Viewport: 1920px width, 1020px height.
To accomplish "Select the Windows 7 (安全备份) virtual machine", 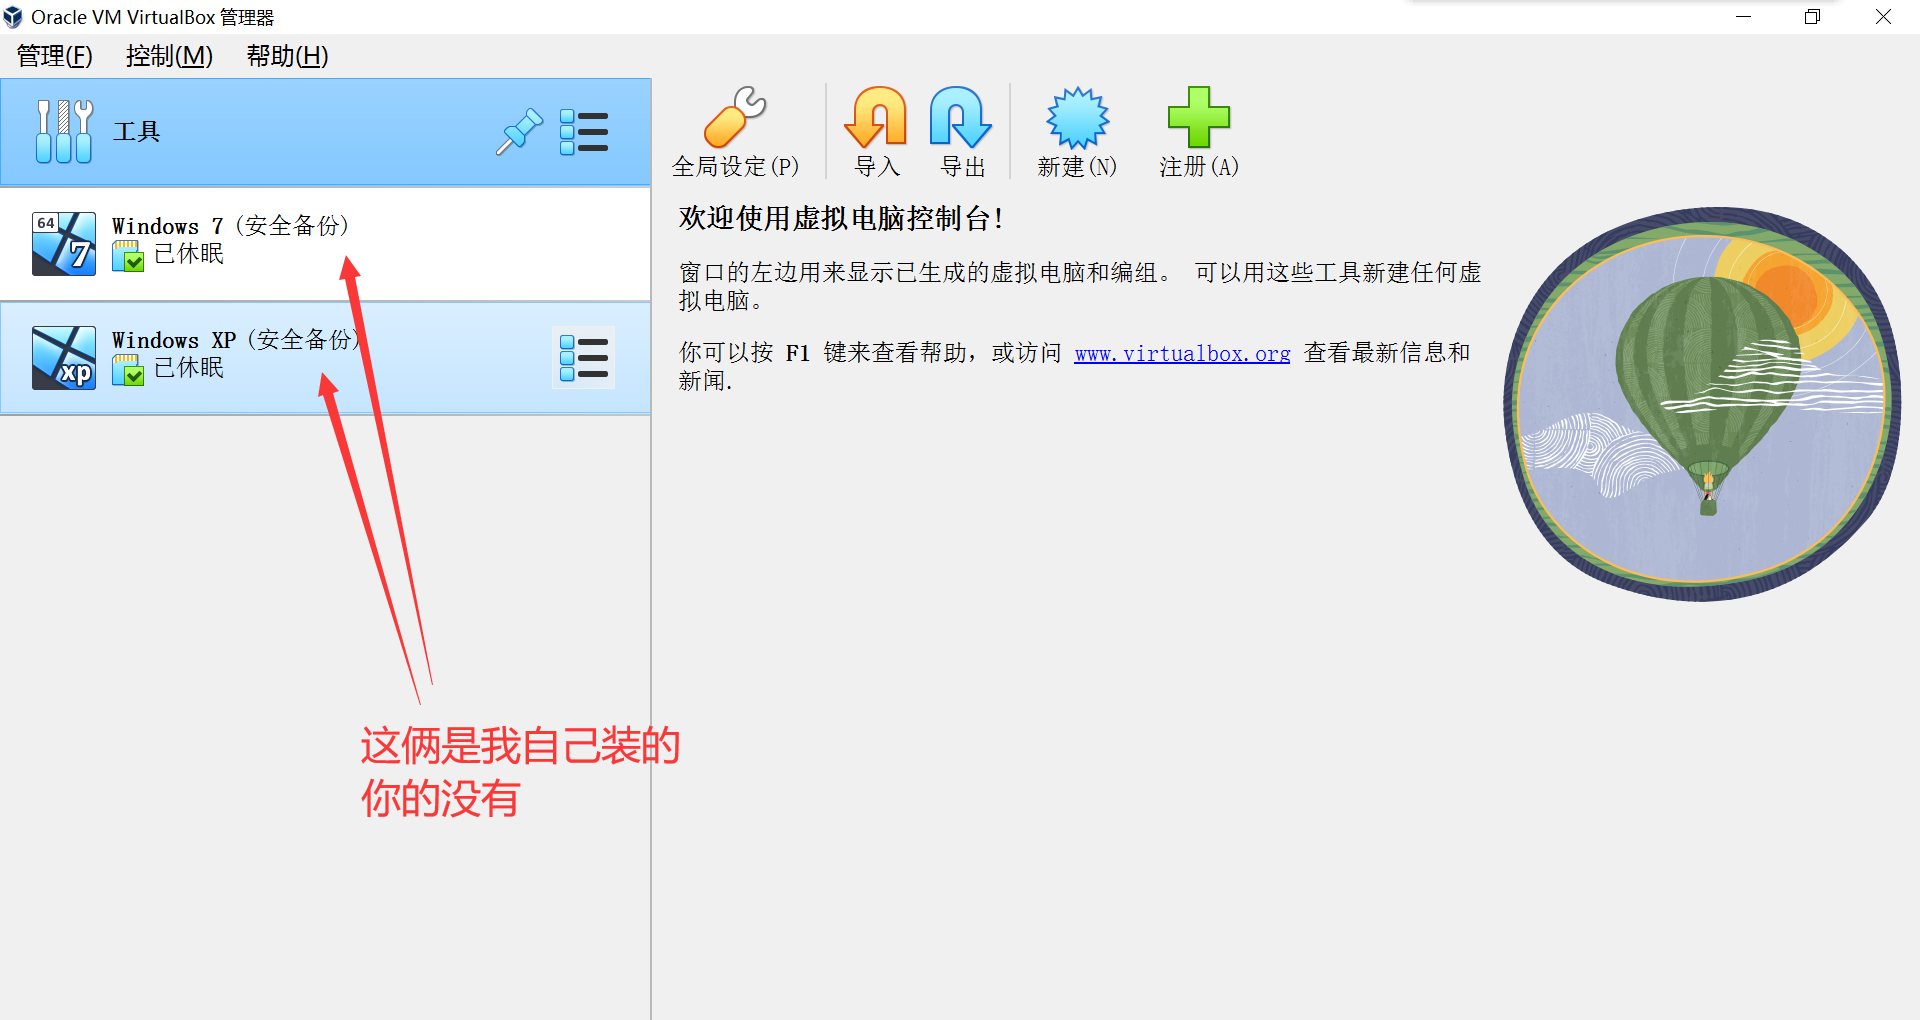I will (x=325, y=243).
